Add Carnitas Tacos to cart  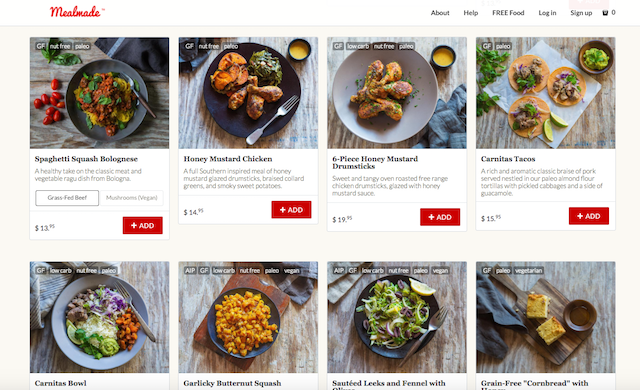coord(589,216)
